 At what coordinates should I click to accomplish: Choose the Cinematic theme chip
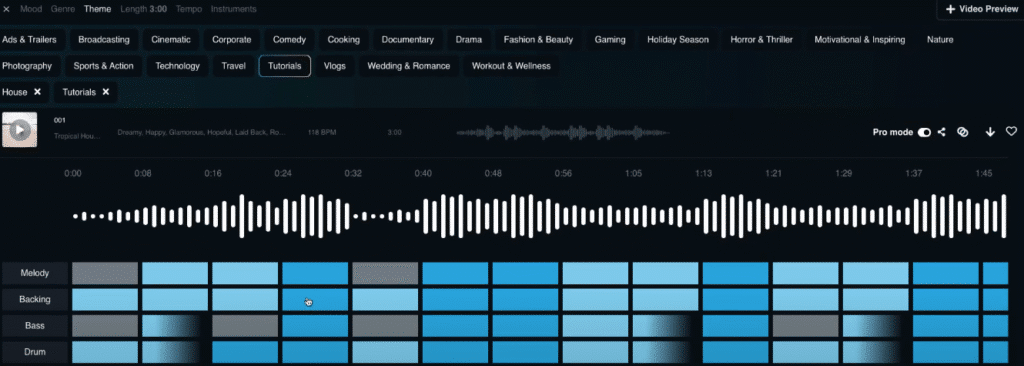pos(171,39)
